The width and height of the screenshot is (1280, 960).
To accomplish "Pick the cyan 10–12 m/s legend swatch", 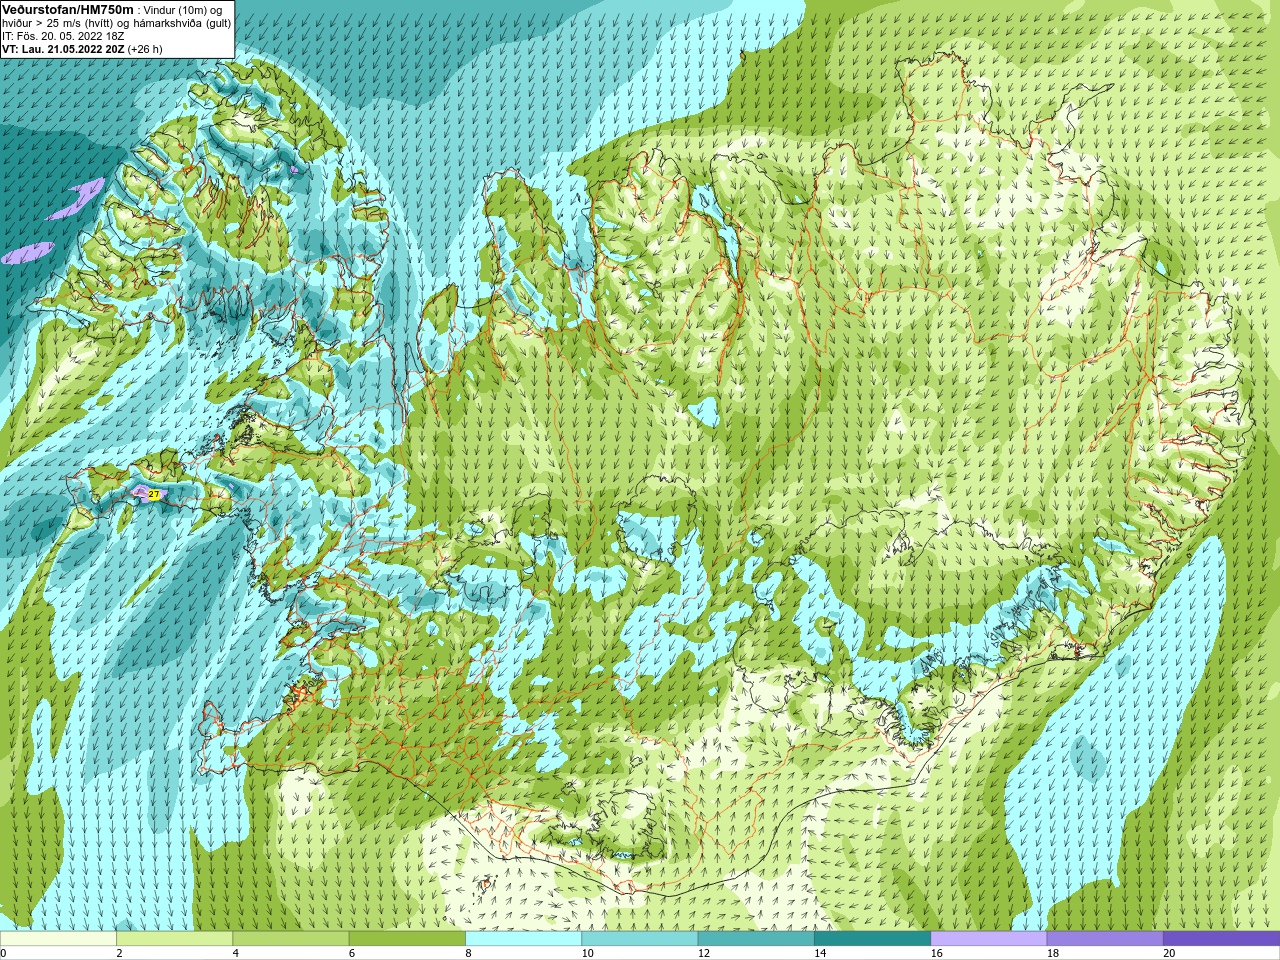I will 640,939.
